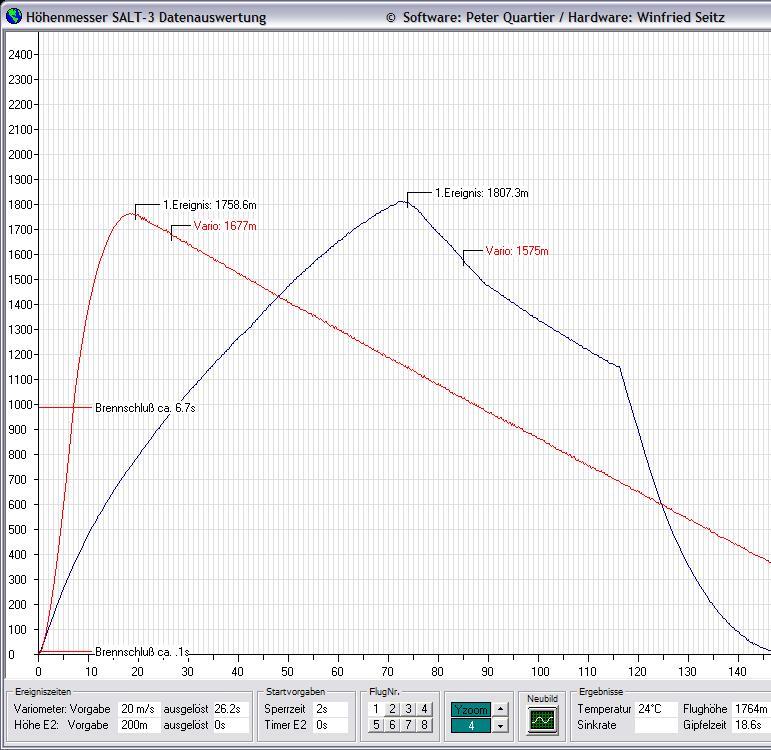Click the 140 value on the time axis
Screen dimensions: 771x750
pos(738,671)
